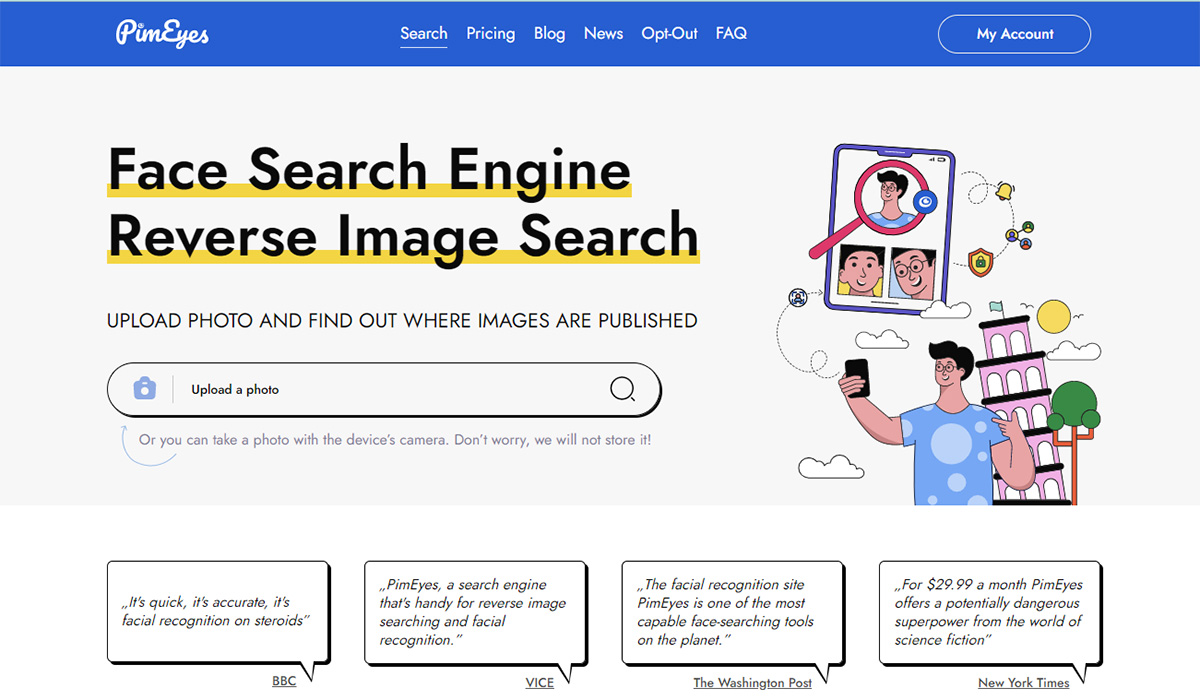Click the 'Reverse Image Search' headline
The height and width of the screenshot is (700, 1200).
(x=403, y=235)
